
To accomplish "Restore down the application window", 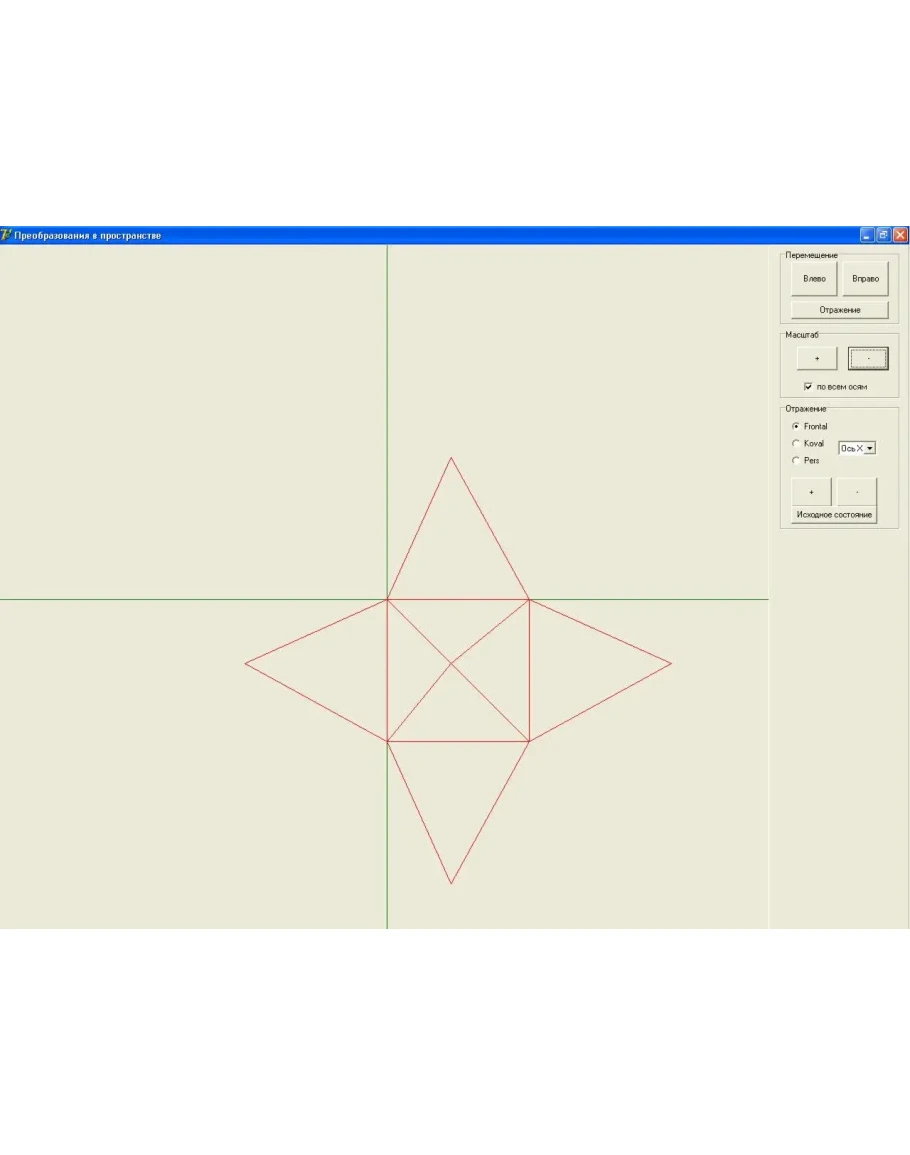I will click(883, 235).
